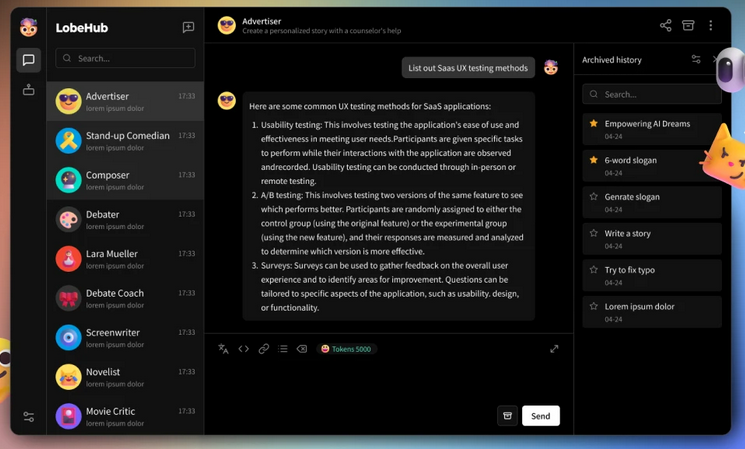745x449 pixels.
Task: Star the Try to fix typo topic
Action: 593,269
